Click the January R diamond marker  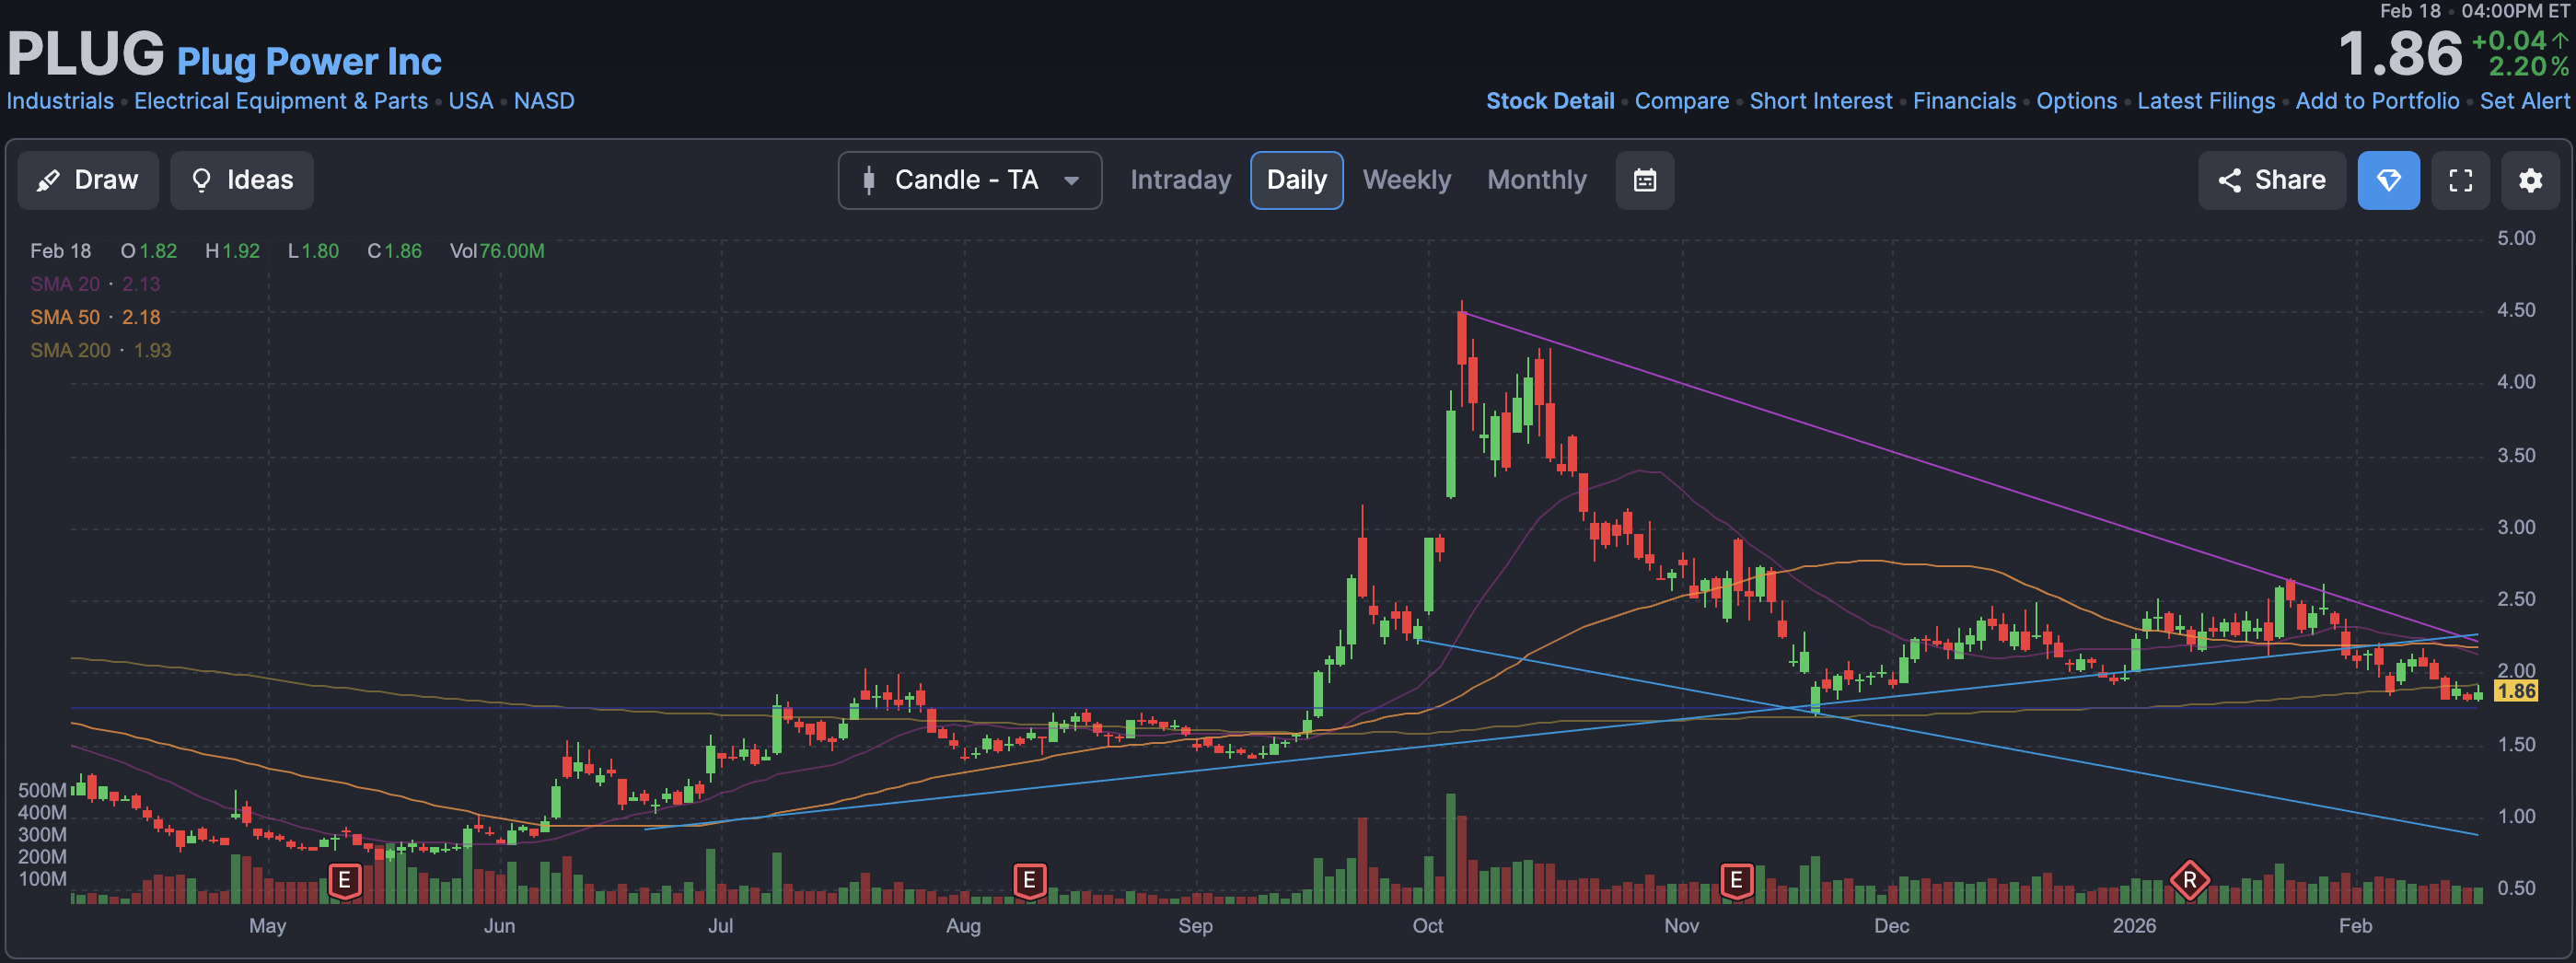click(2189, 881)
